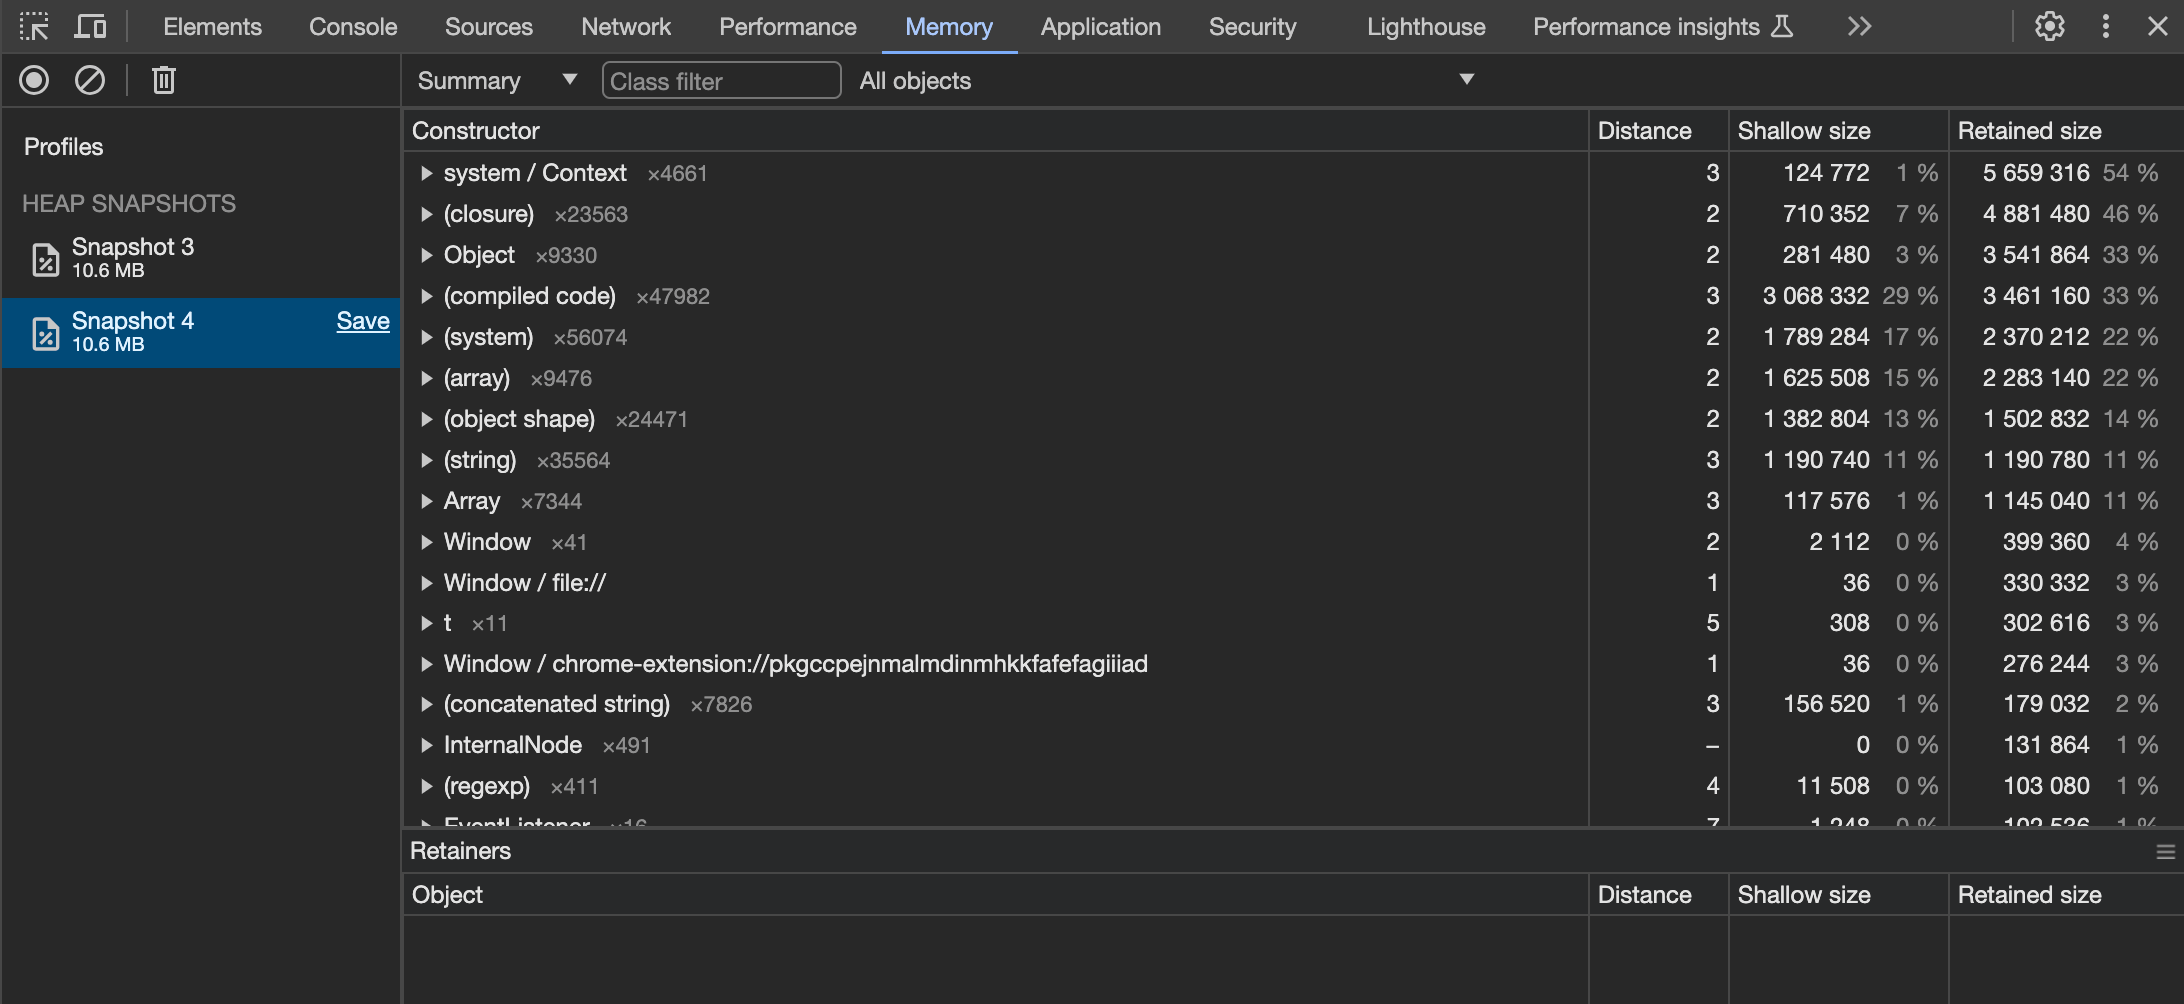Go to the Performance tab
This screenshot has height=1004, width=2184.
tap(788, 27)
